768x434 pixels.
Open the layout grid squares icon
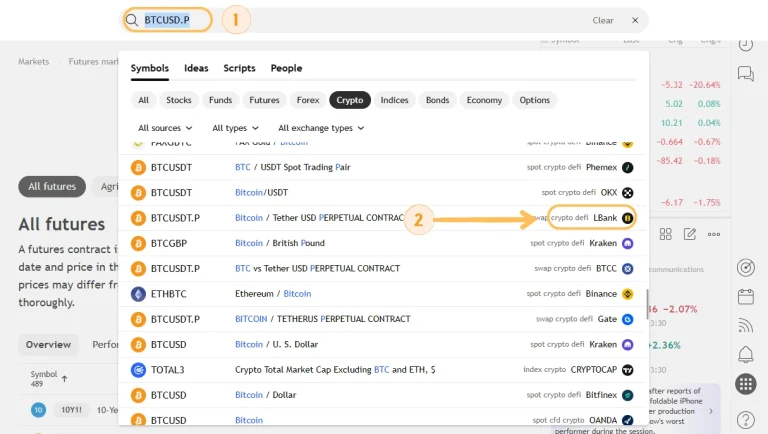666,234
